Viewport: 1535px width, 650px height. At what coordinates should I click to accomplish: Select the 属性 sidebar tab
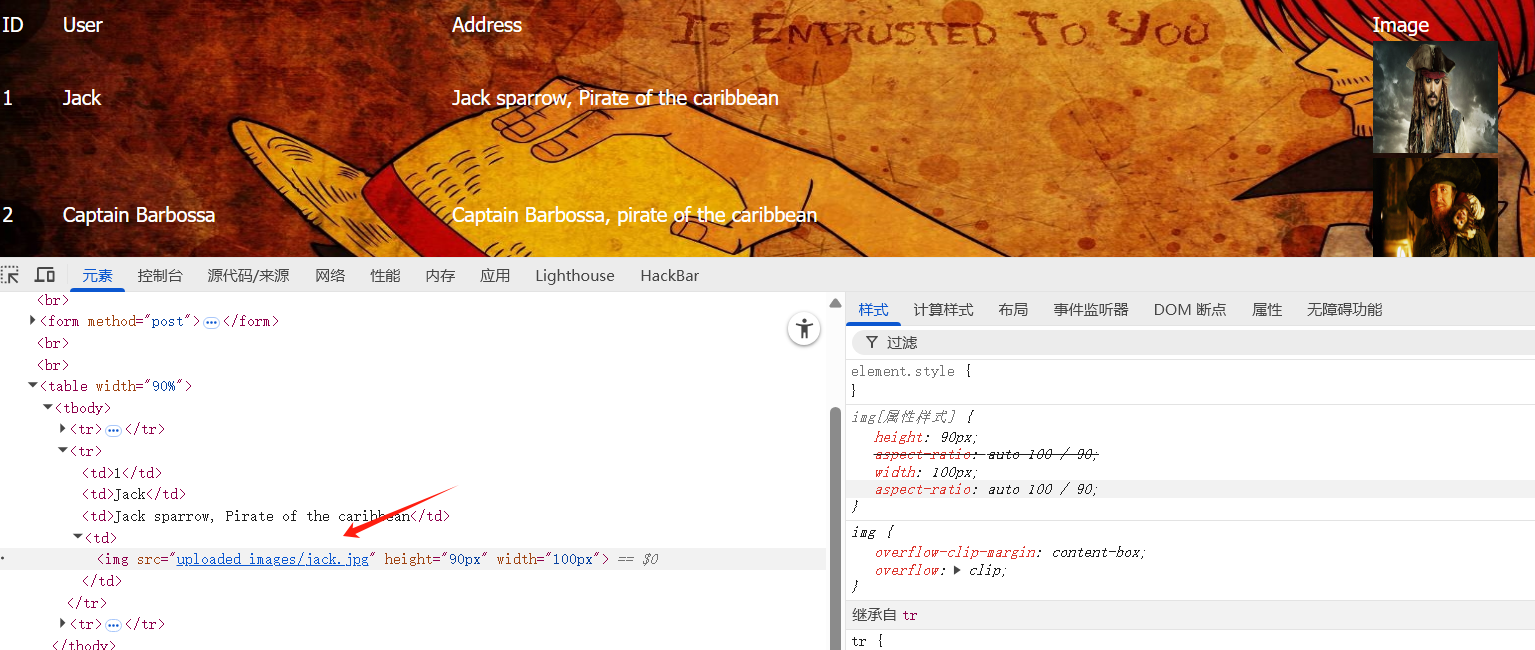(x=1267, y=310)
